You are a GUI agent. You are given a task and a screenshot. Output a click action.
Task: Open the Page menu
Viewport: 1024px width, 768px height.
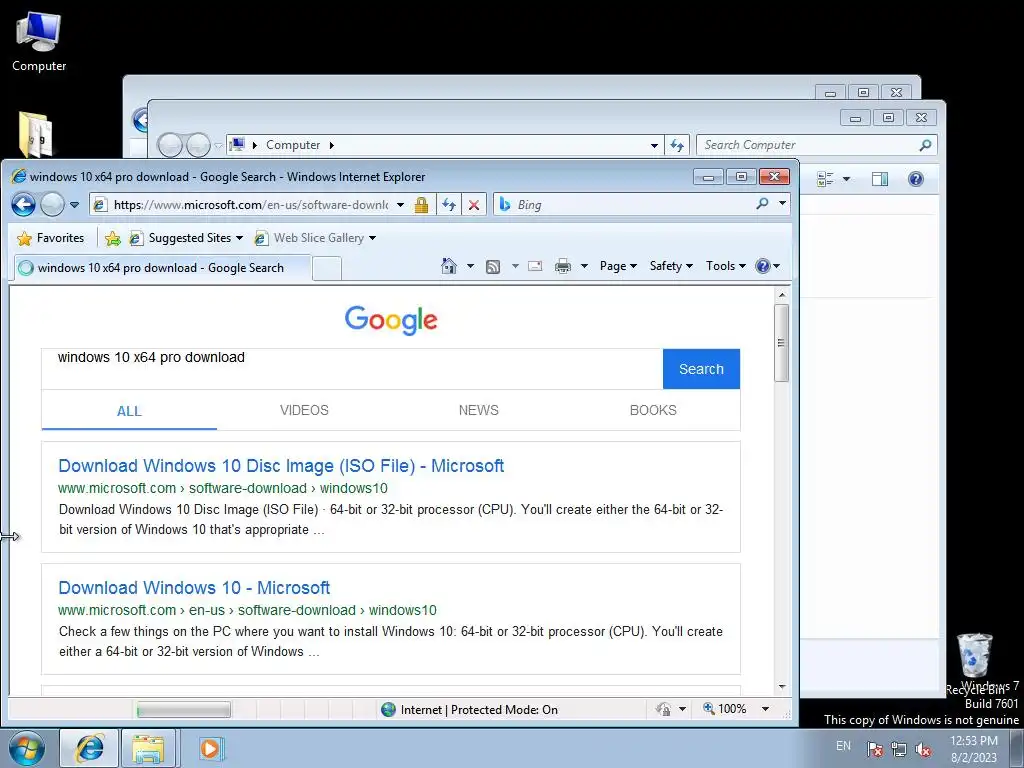pyautogui.click(x=618, y=266)
